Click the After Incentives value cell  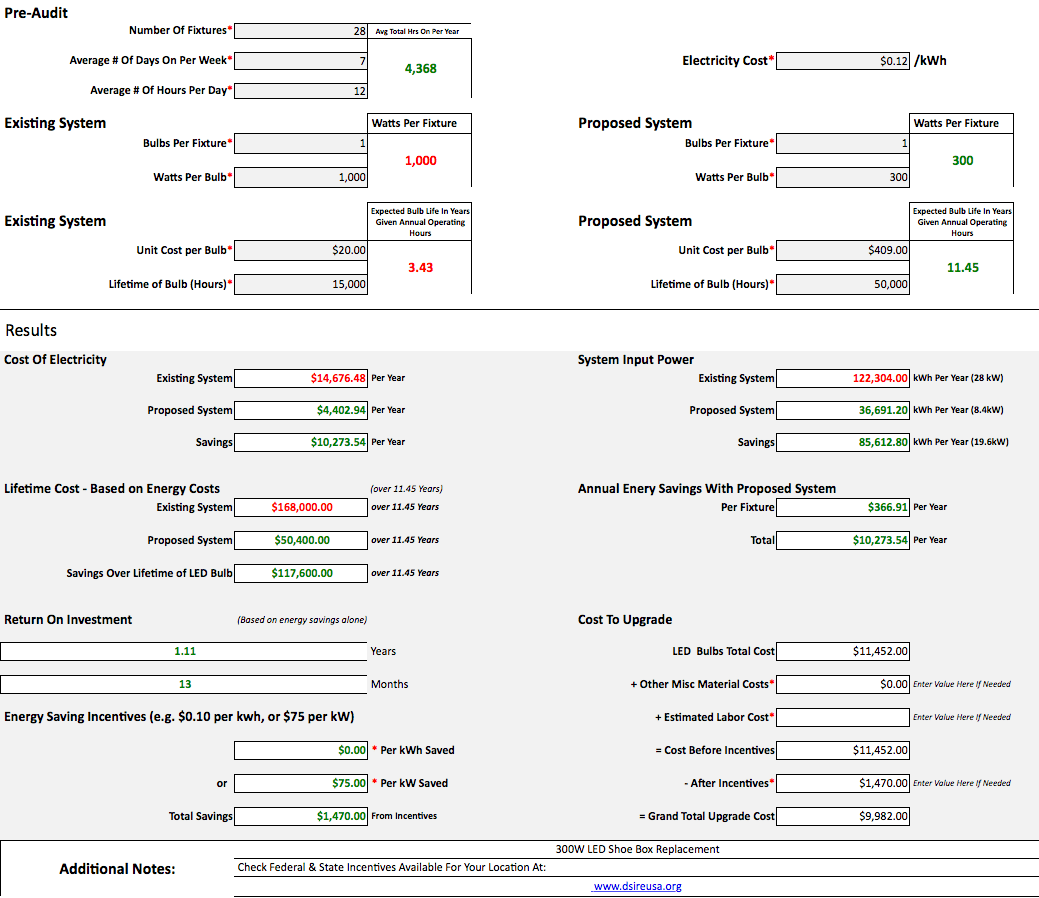tap(842, 783)
